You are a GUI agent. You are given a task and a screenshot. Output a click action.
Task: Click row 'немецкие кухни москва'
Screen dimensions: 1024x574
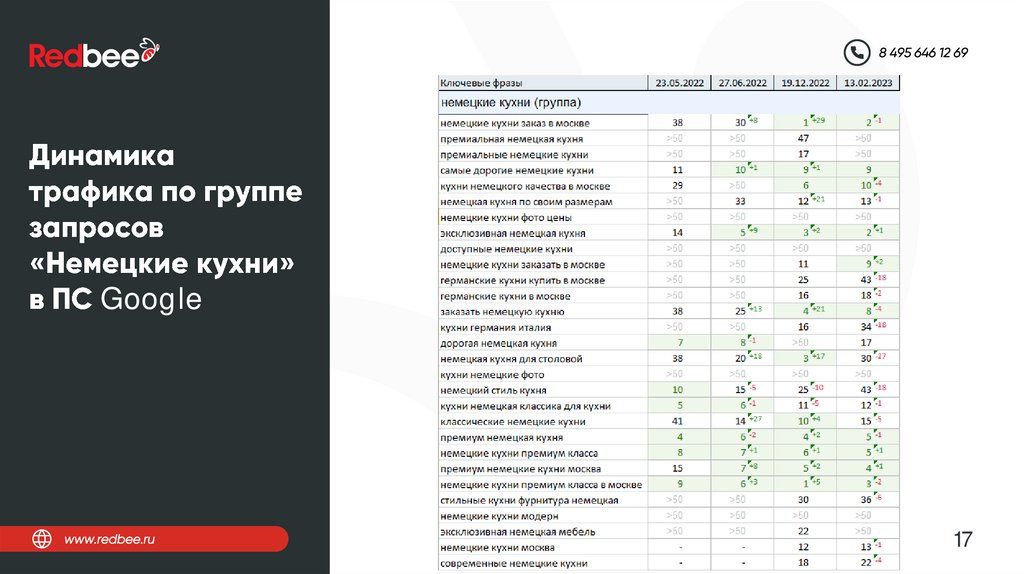pos(669,547)
